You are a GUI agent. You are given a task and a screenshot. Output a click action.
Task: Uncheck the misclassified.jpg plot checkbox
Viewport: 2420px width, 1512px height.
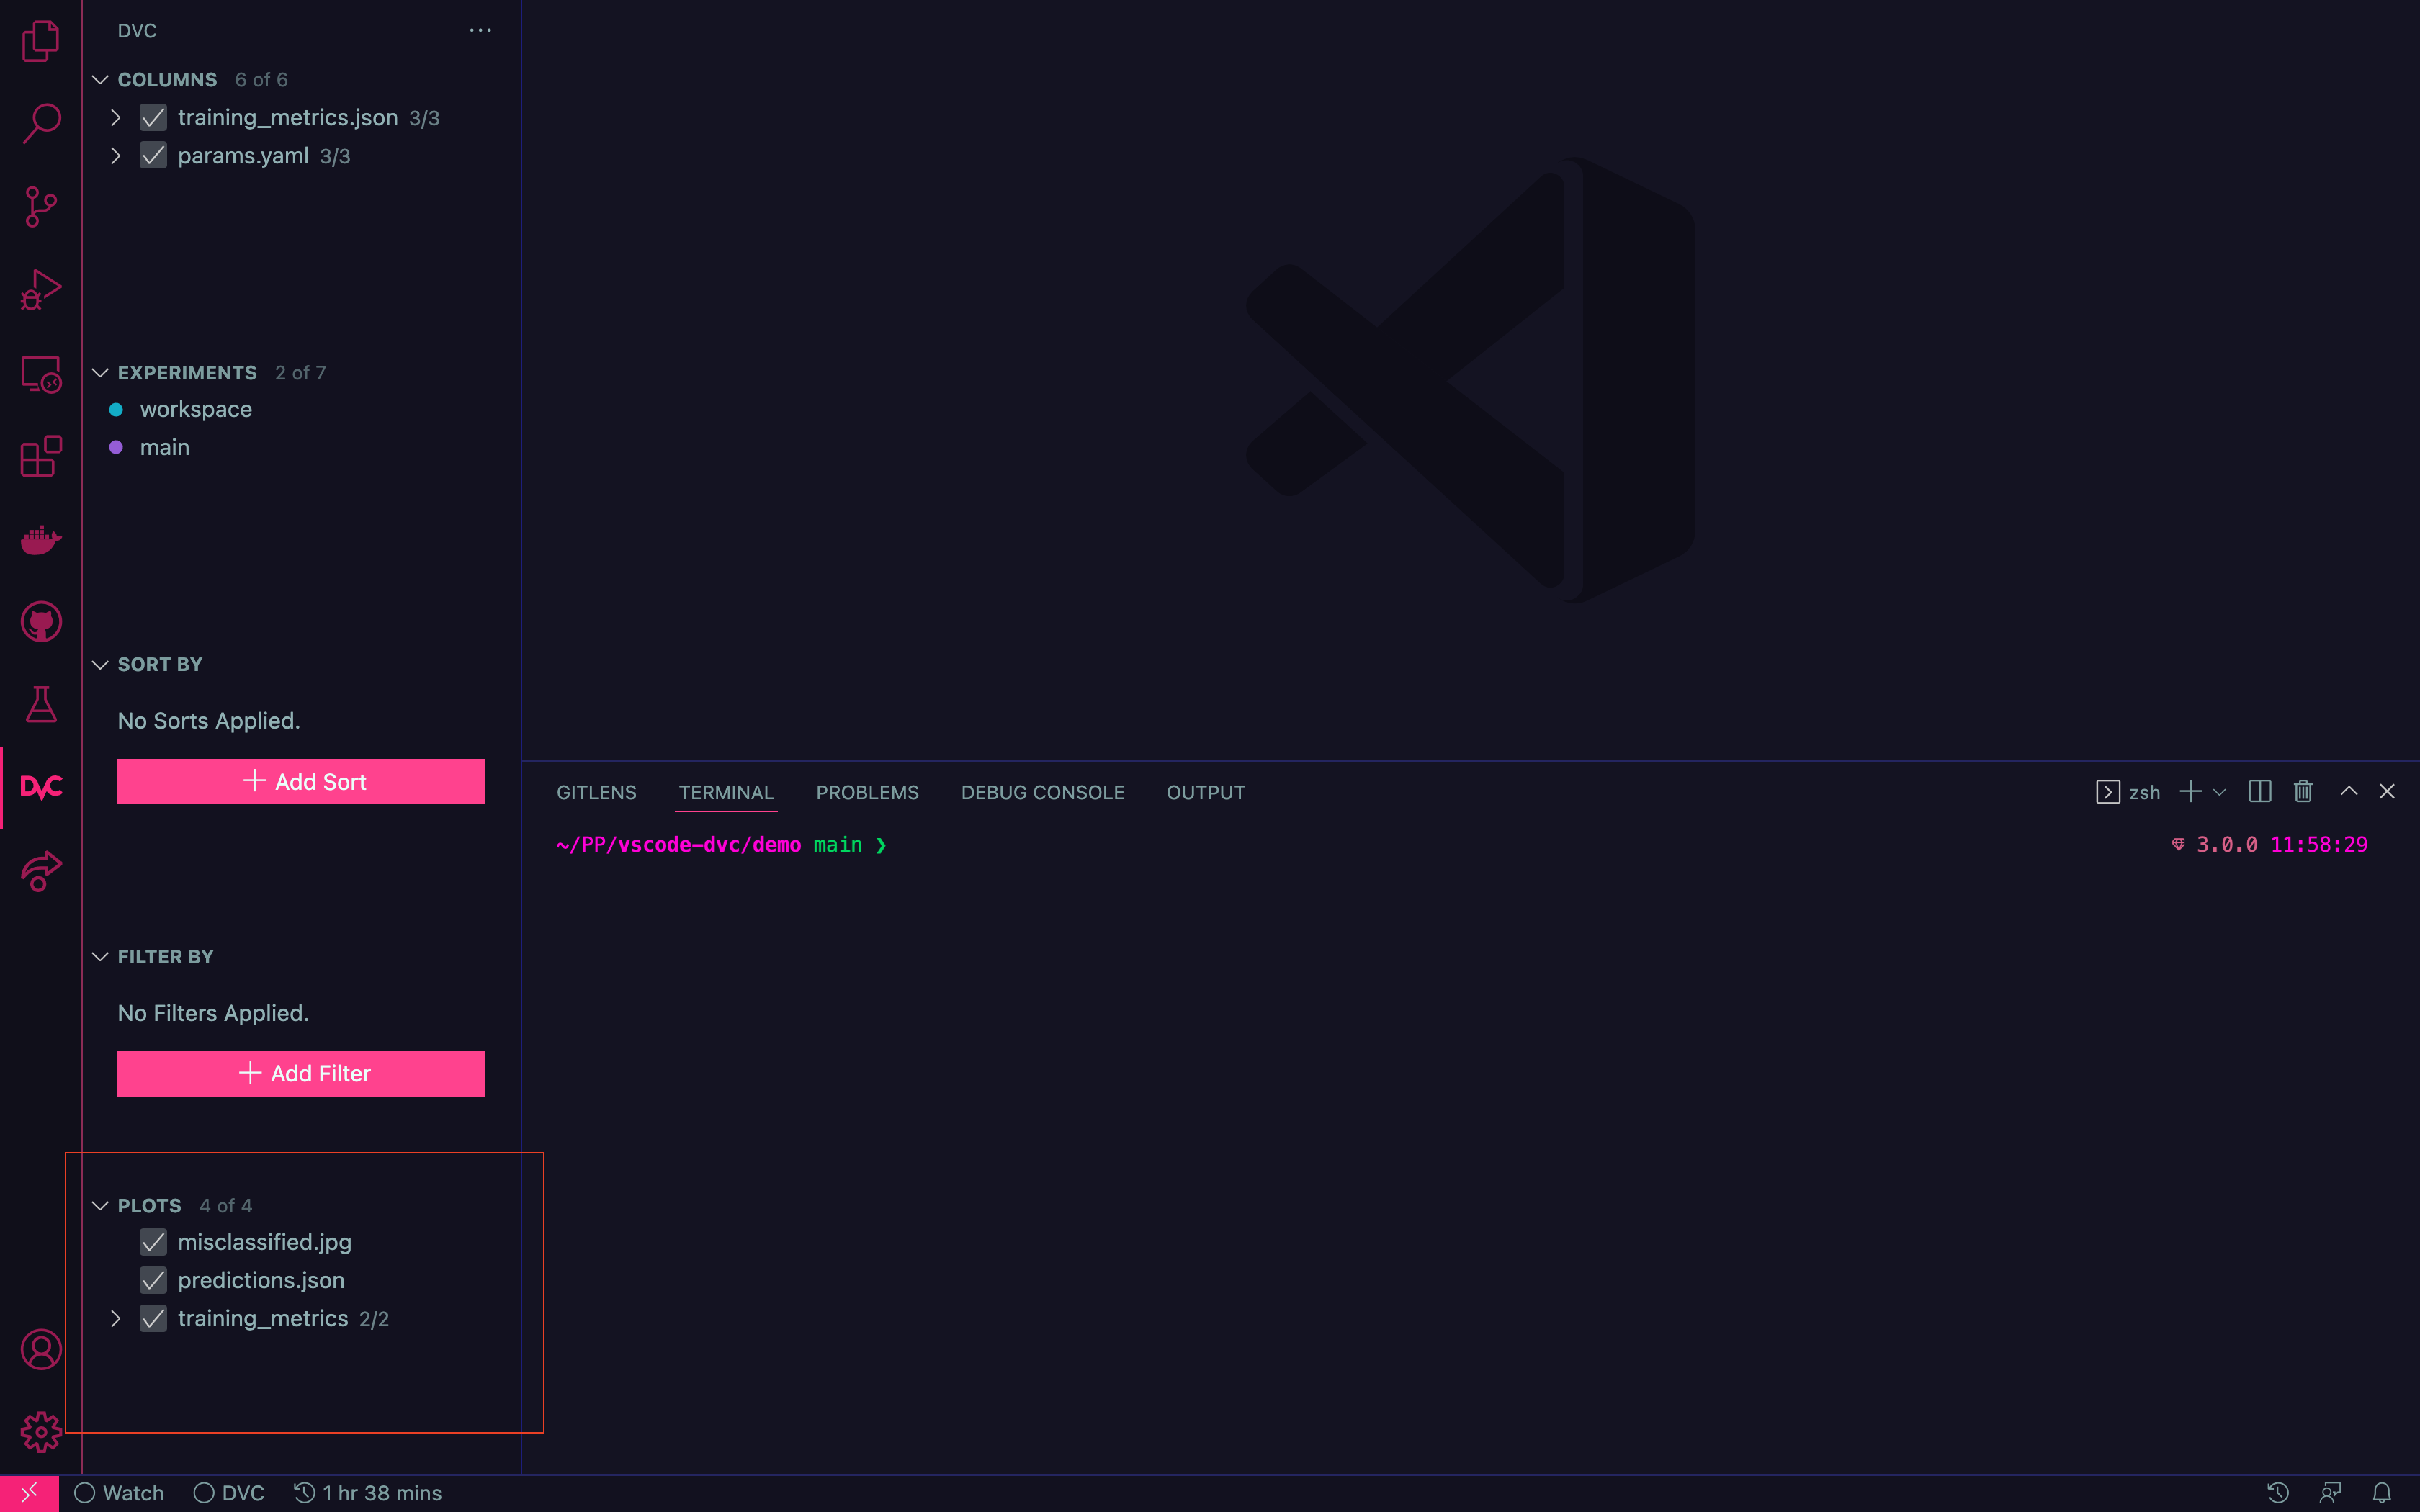[153, 1242]
